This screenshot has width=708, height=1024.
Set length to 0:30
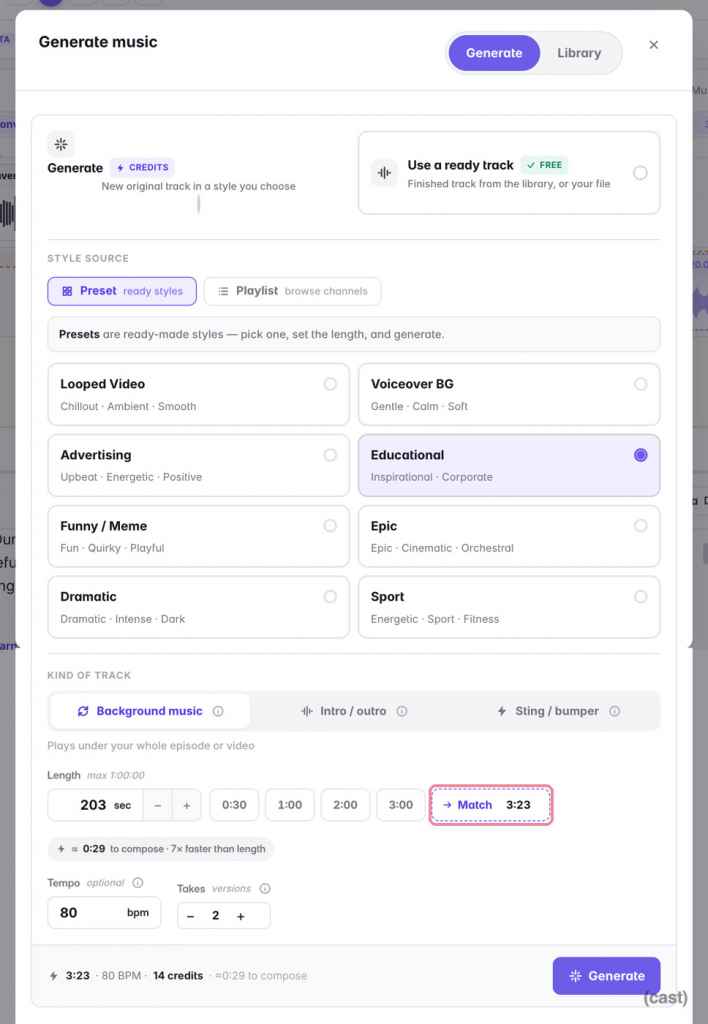pyautogui.click(x=234, y=805)
